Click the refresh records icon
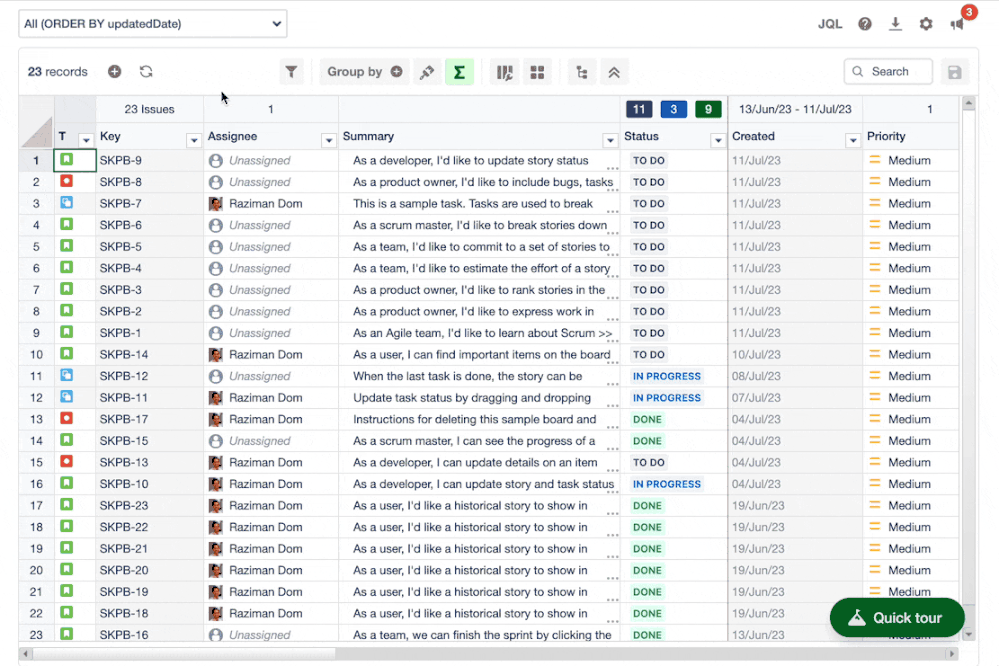Screen dimensions: 999x666 click(x=146, y=71)
